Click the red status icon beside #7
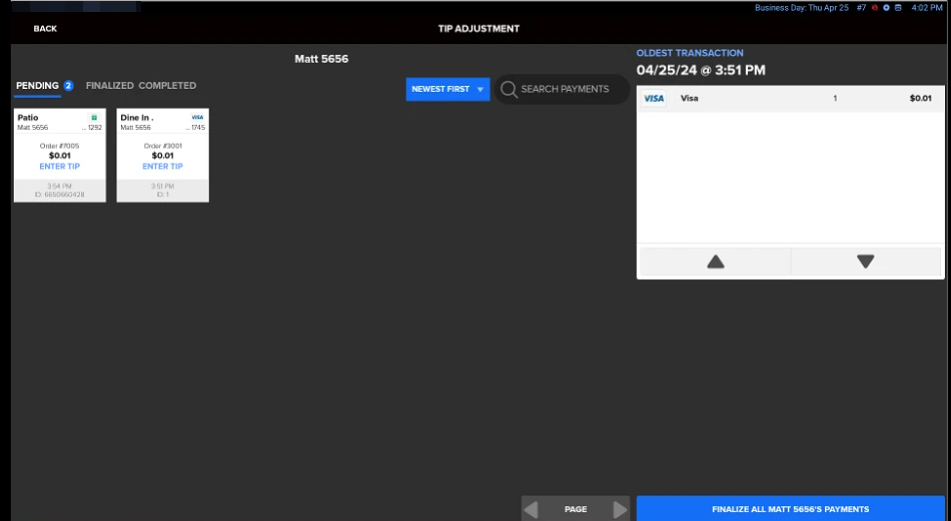Viewport: 951px width, 521px height. pos(875,8)
